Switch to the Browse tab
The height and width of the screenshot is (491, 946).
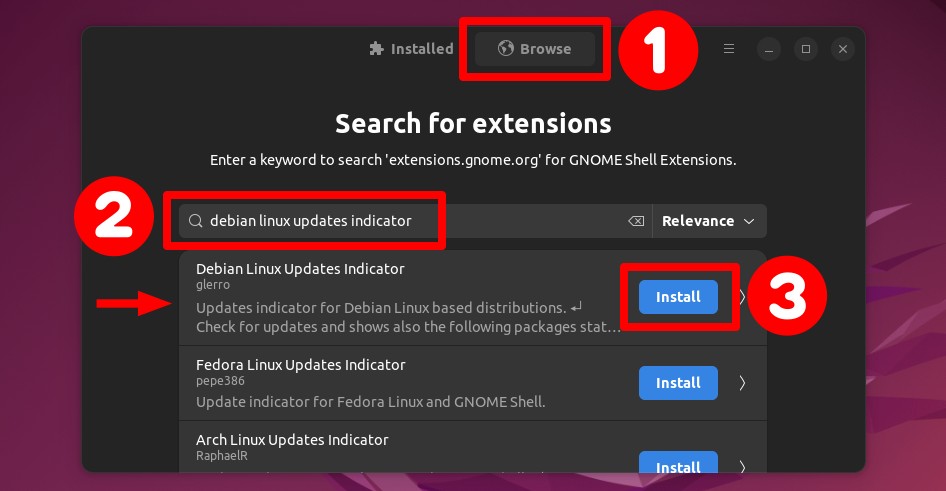pyautogui.click(x=535, y=49)
